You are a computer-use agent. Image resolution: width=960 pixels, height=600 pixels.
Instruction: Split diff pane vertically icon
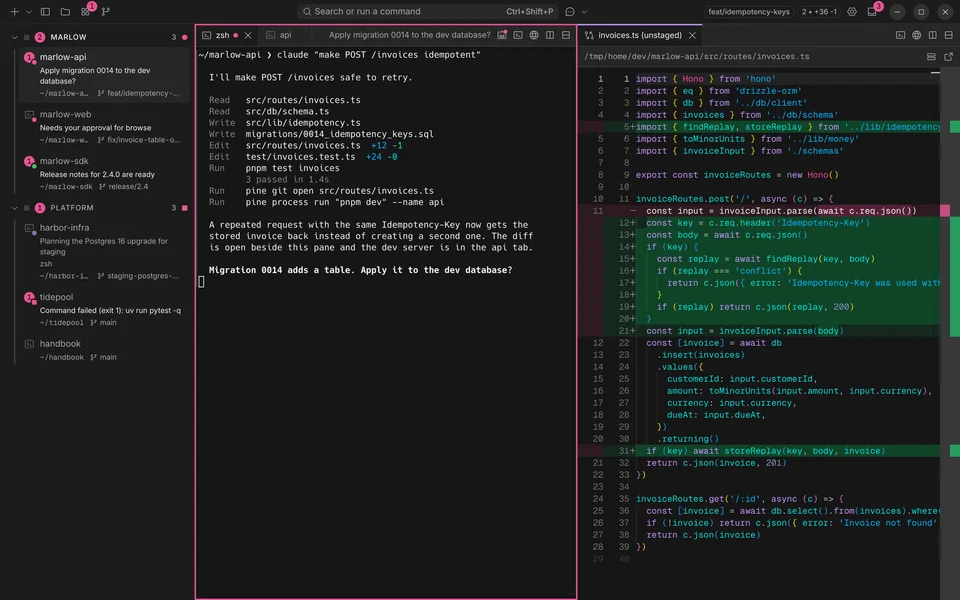click(x=932, y=36)
